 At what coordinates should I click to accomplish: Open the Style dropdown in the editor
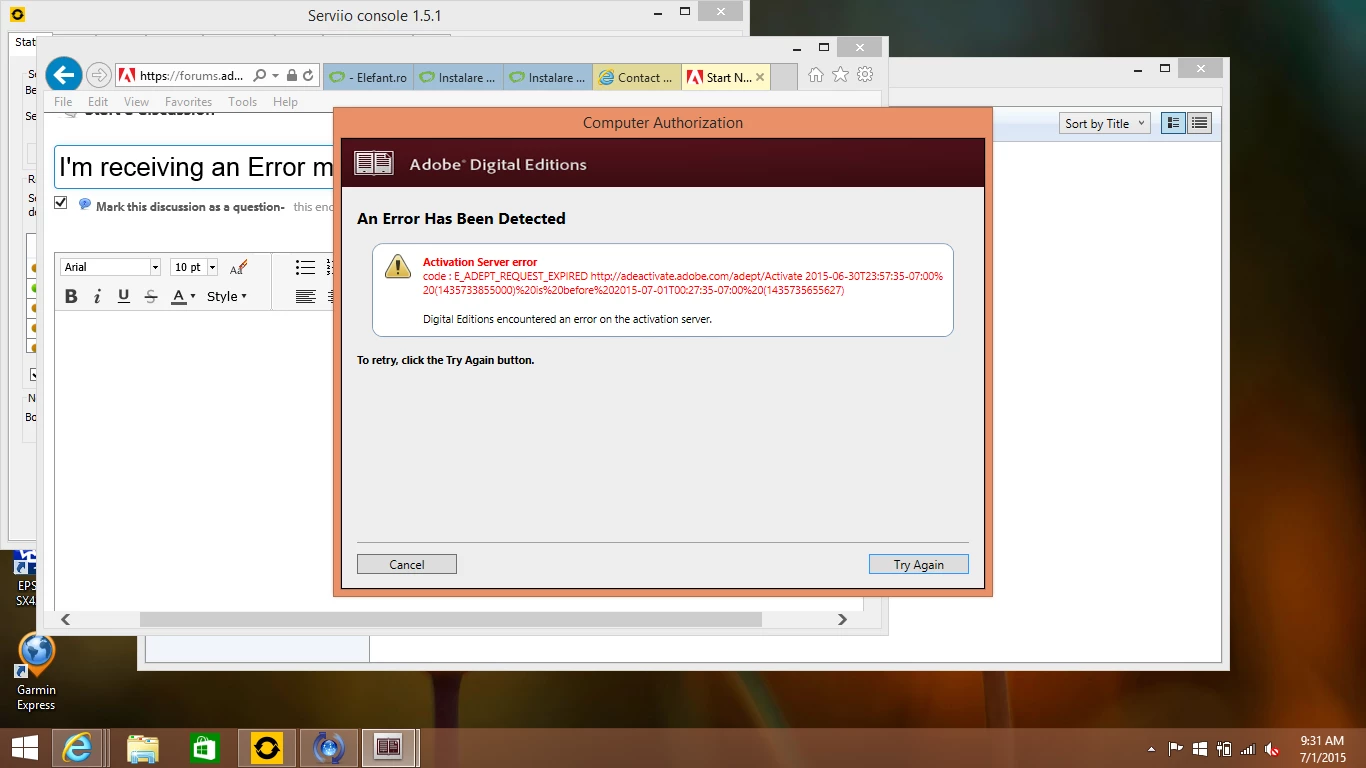point(226,296)
